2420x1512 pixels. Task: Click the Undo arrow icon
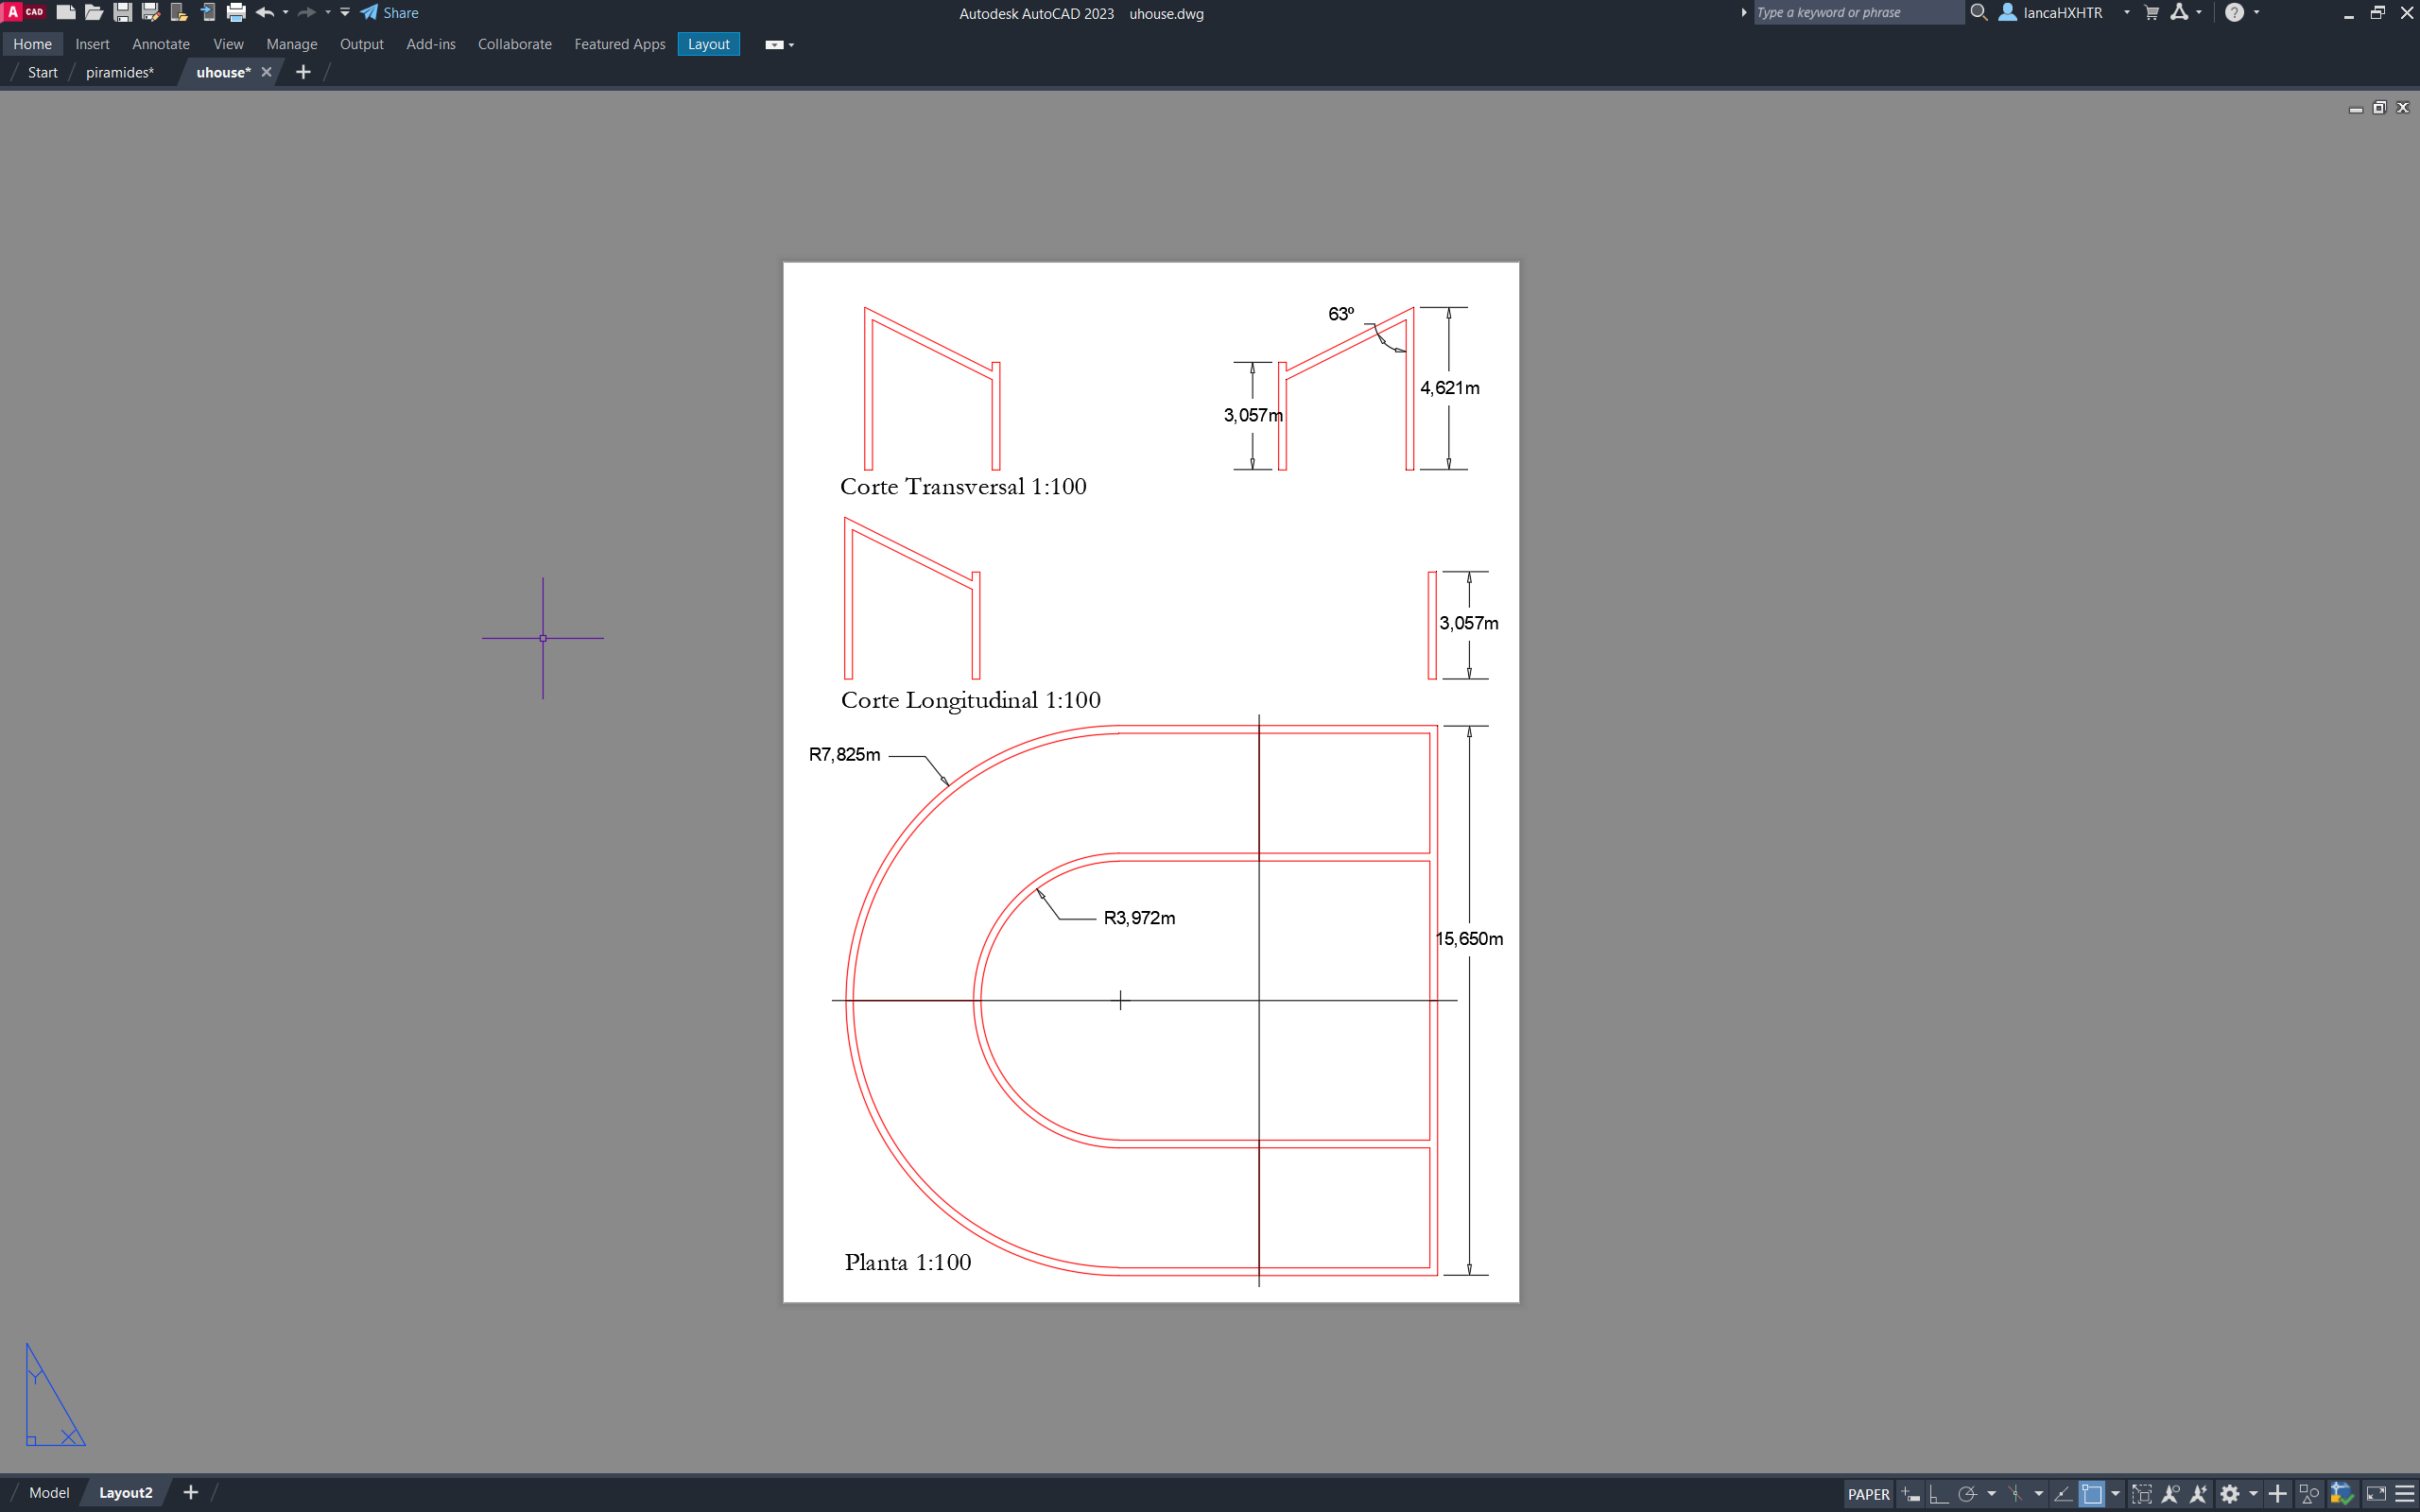[x=264, y=13]
